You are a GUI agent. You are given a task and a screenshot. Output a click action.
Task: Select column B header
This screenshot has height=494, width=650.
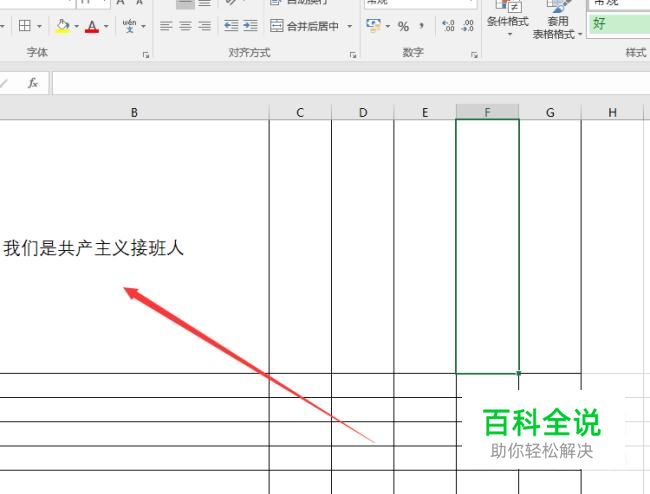134,112
